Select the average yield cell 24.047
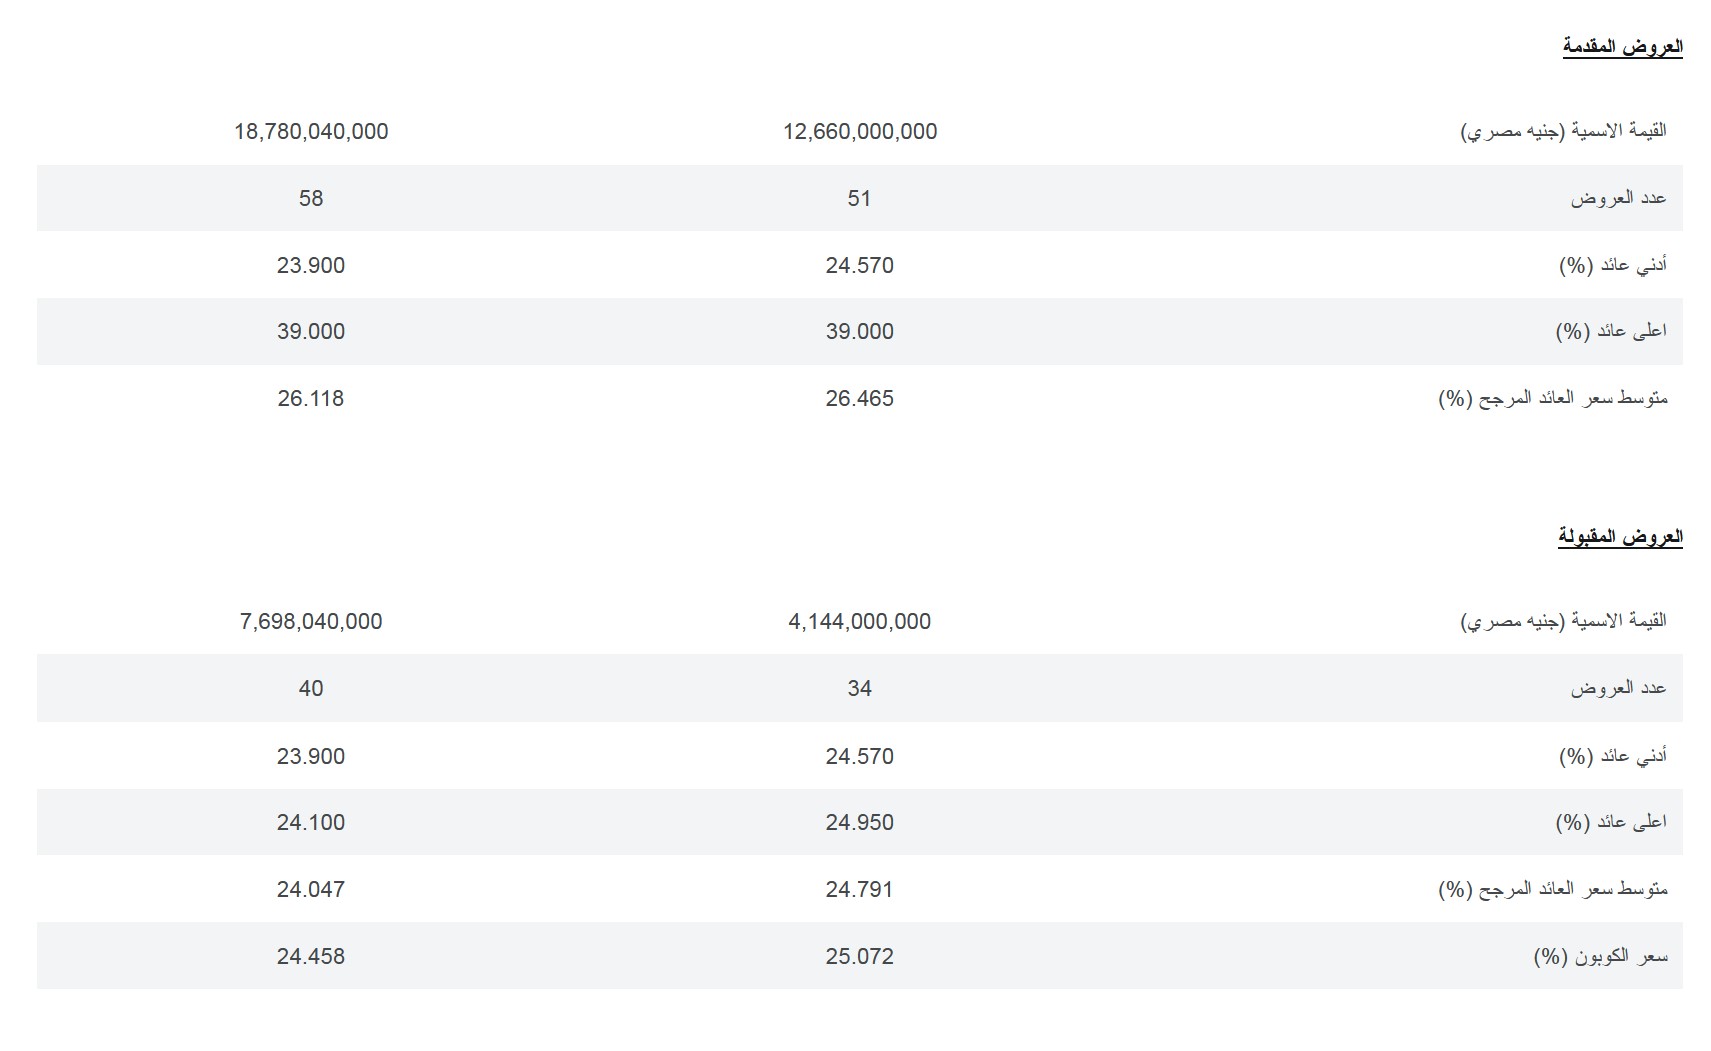 [311, 890]
